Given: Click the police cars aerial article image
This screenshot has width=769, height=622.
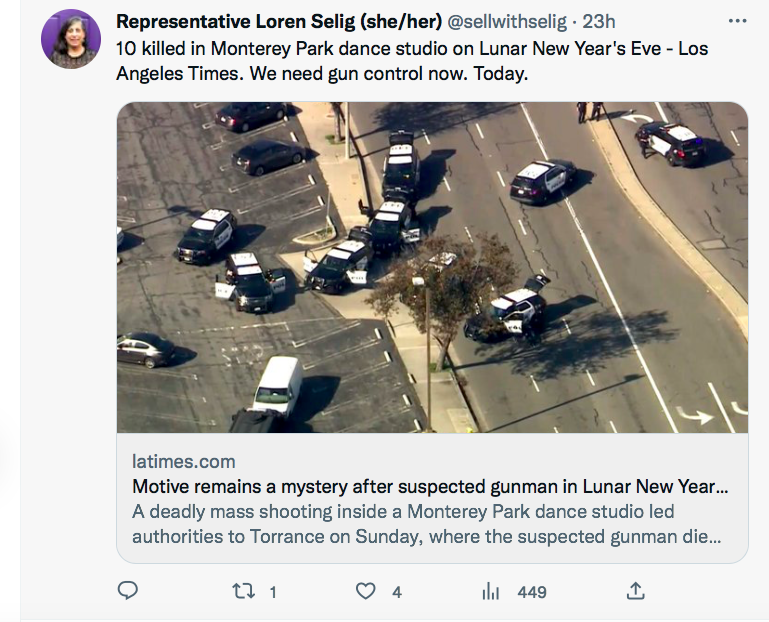Looking at the screenshot, I should (432, 267).
